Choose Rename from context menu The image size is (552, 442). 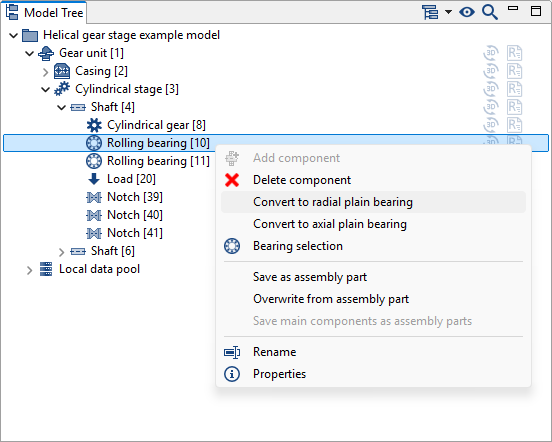pyautogui.click(x=373, y=352)
